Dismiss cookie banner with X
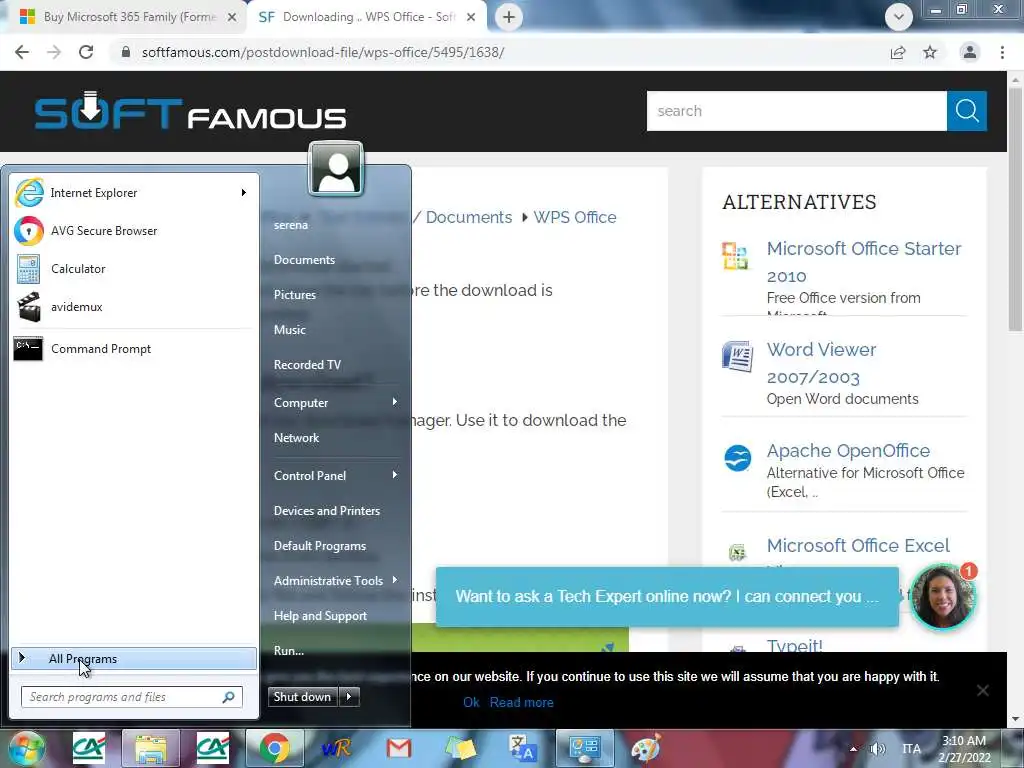1024x768 pixels. coord(982,690)
